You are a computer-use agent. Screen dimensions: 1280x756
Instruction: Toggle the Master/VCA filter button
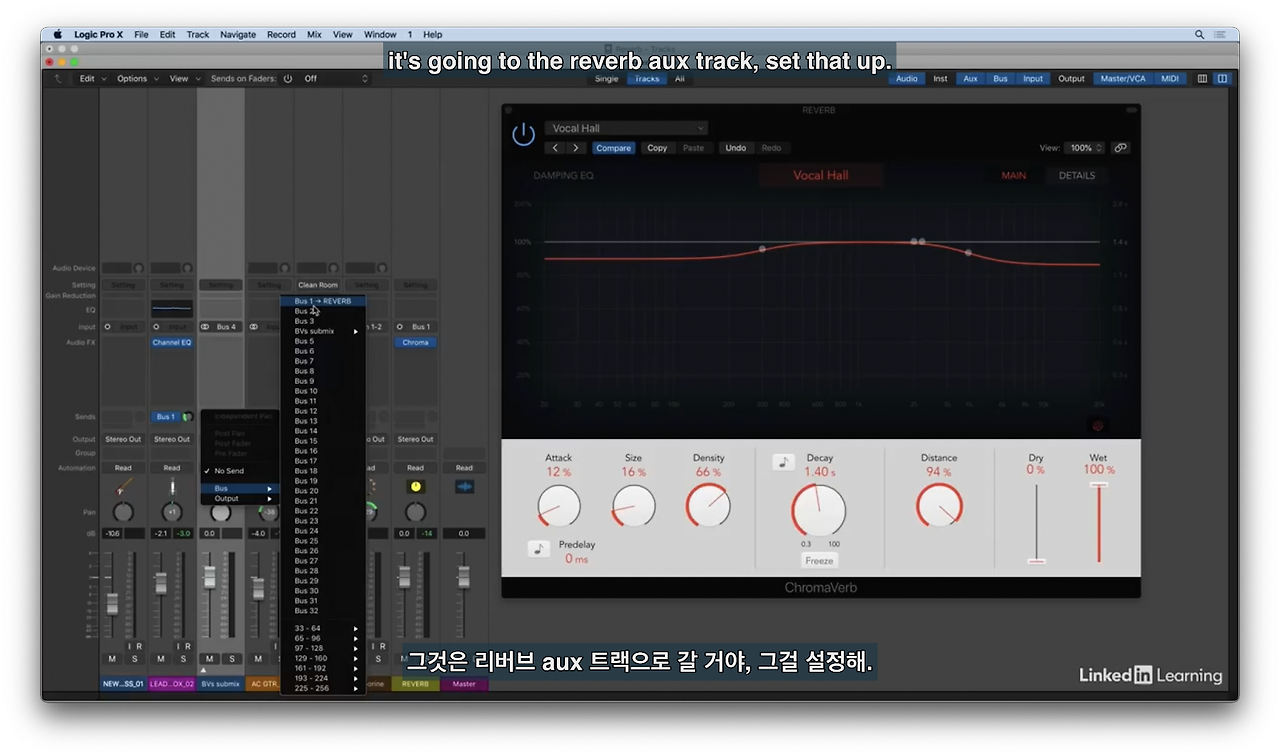[1123, 79]
